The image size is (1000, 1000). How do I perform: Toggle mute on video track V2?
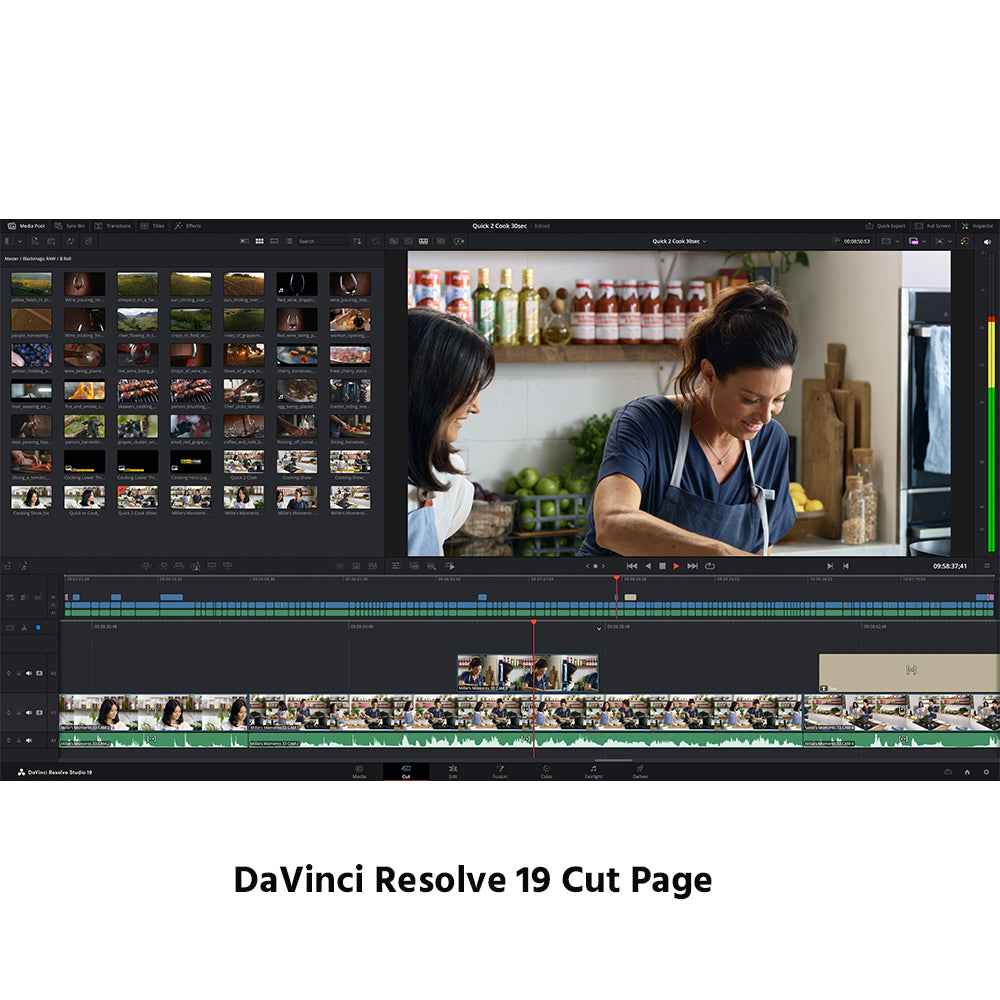[28, 673]
